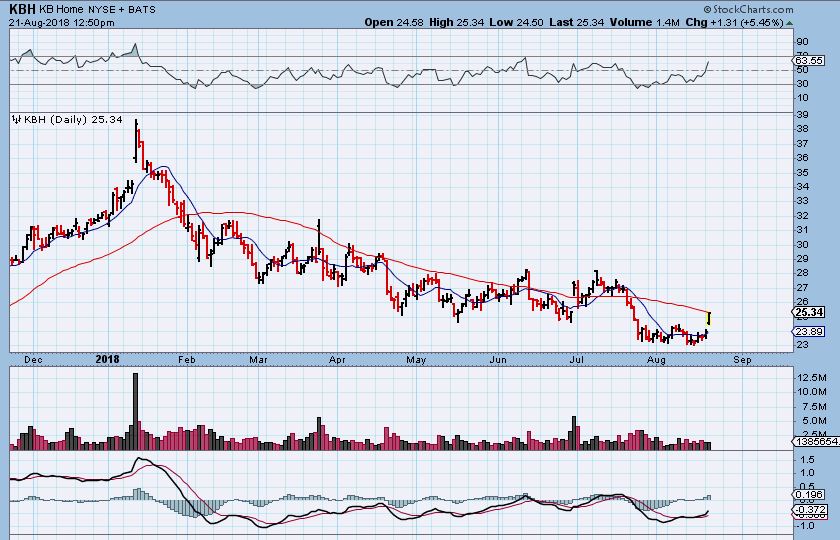Screen dimensions: 840x540
Task: Click the 1.5 MACD axis label
Action: tap(807, 460)
